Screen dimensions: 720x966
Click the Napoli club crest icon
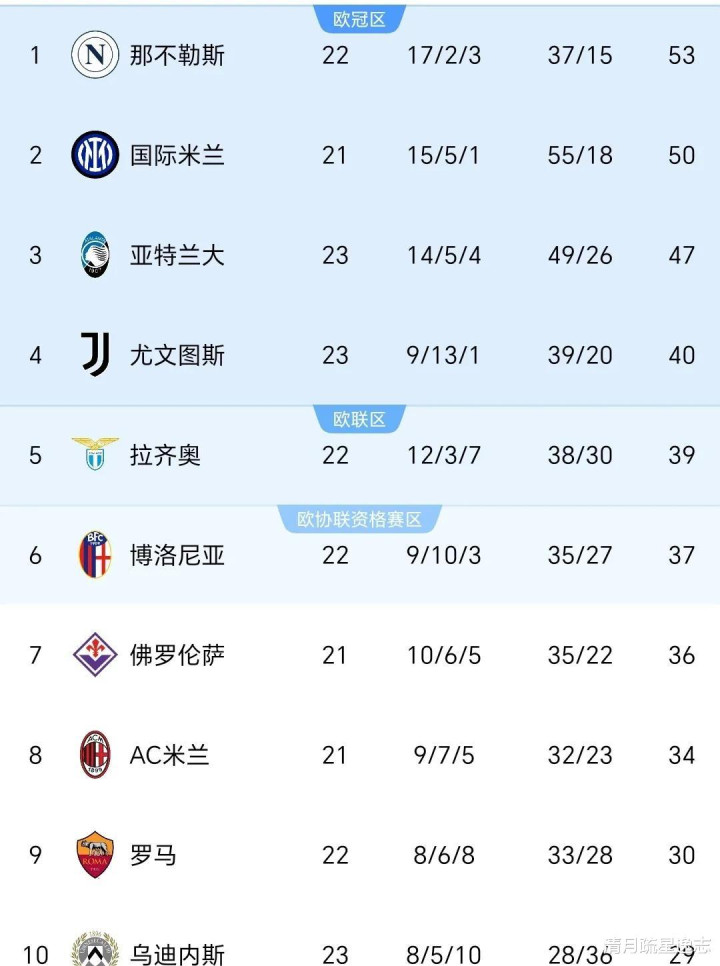coord(95,55)
